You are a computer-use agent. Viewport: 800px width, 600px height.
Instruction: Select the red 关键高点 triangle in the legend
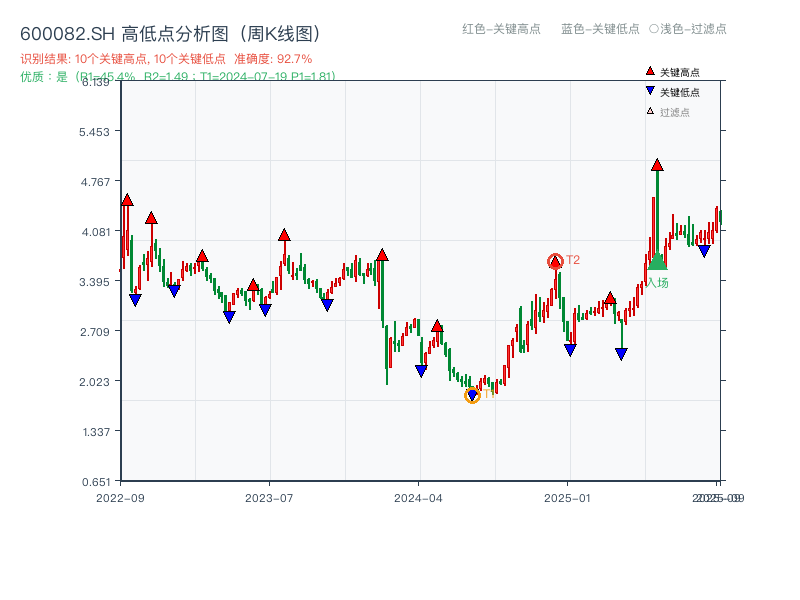pyautogui.click(x=650, y=71)
